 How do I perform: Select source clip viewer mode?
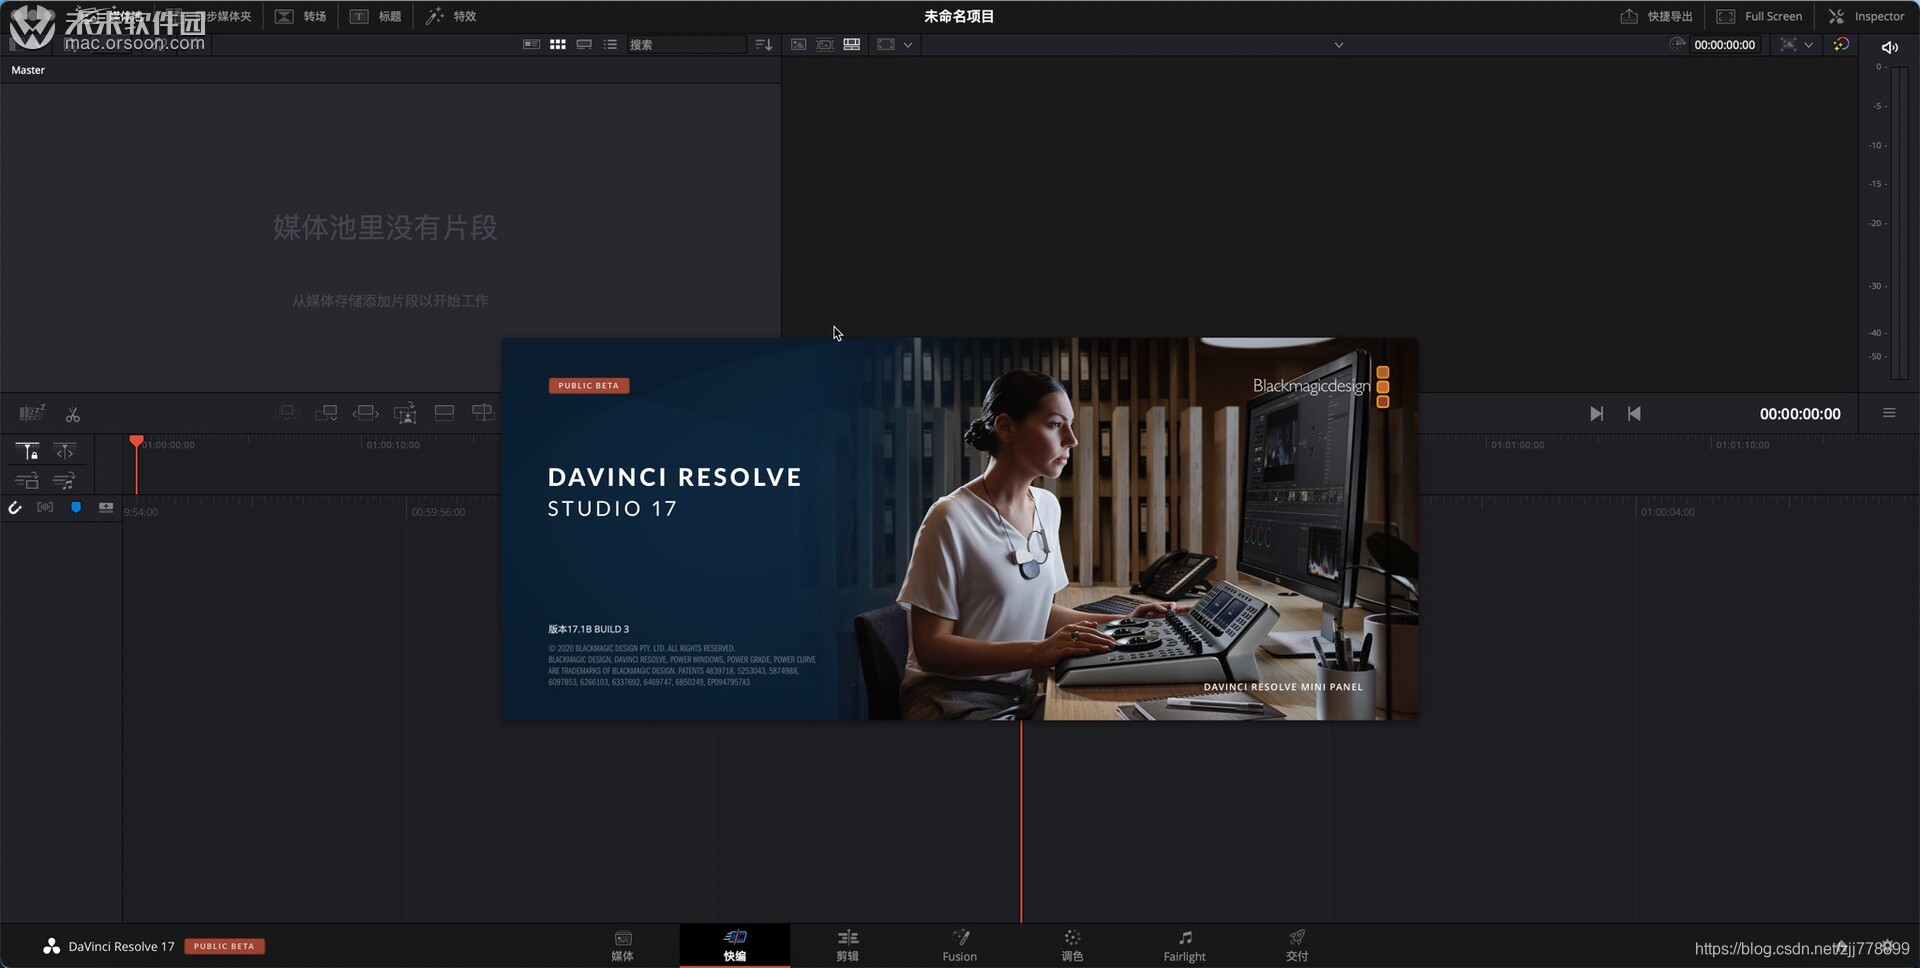click(x=798, y=44)
